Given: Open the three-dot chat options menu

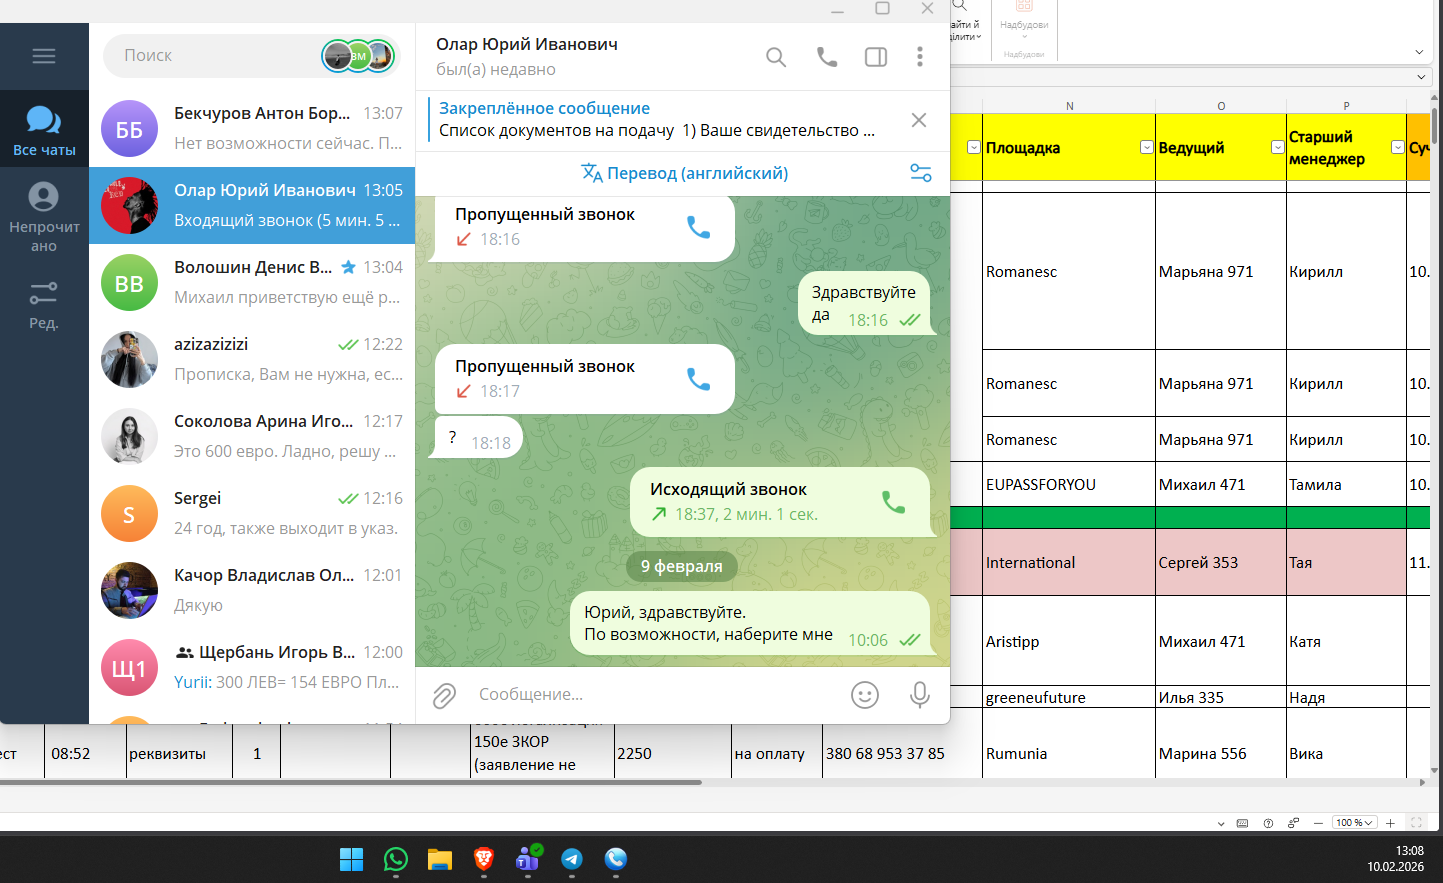Looking at the screenshot, I should (x=920, y=57).
